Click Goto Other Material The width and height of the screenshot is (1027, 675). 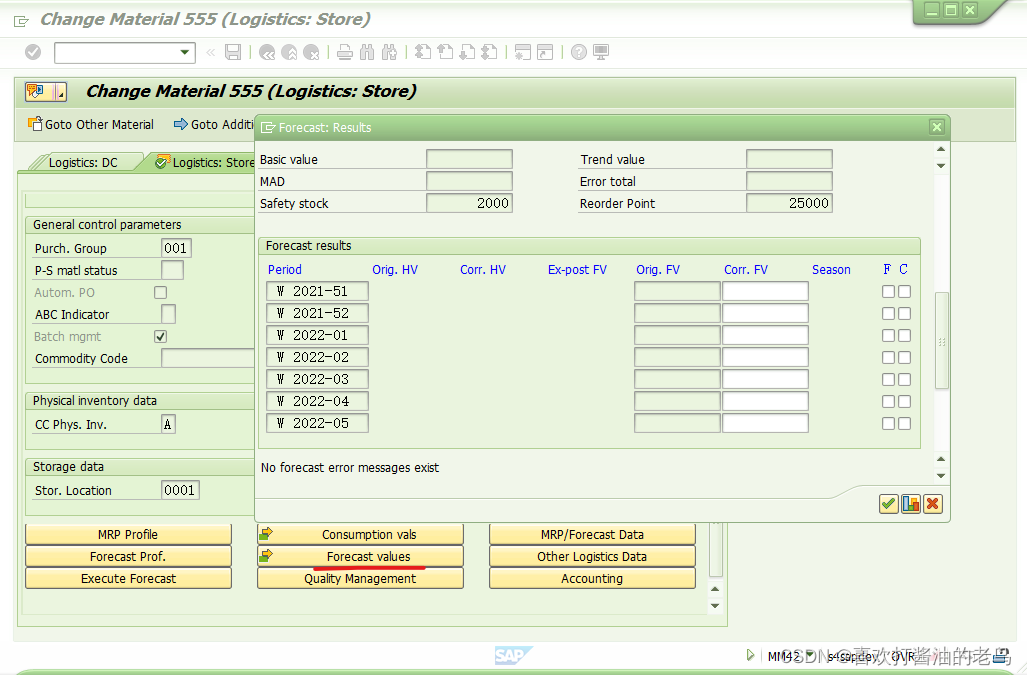click(x=90, y=124)
